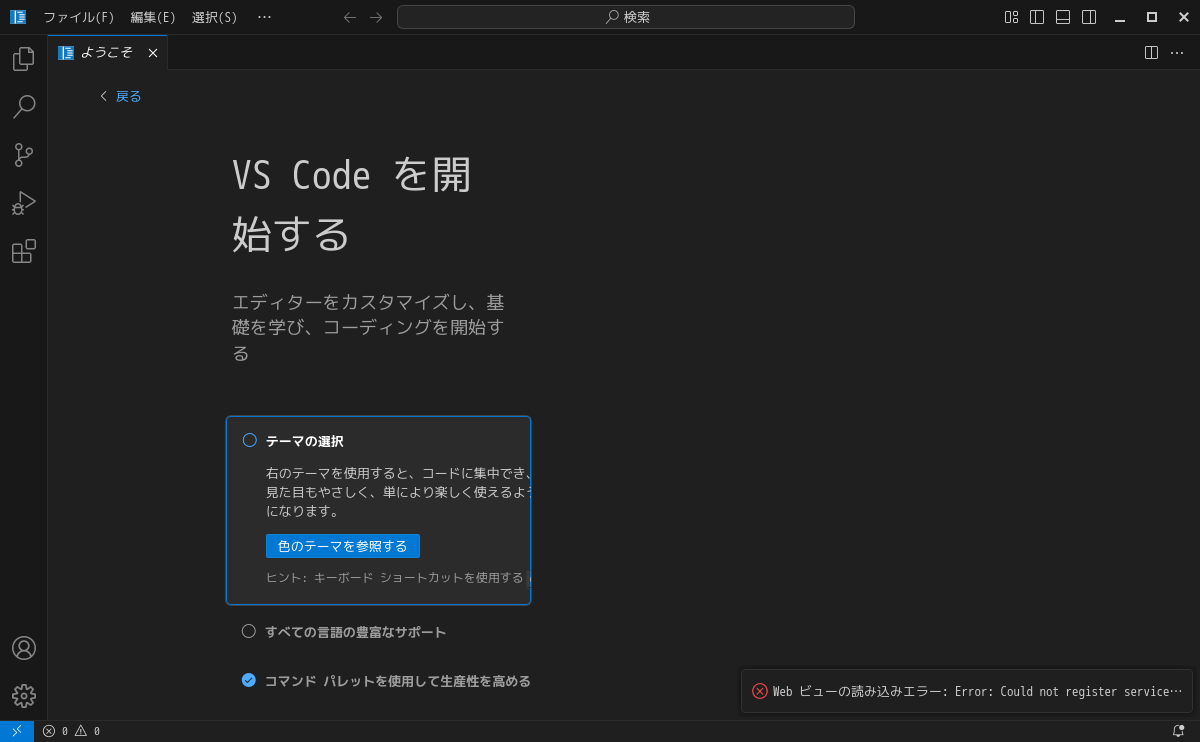
Task: Open the ファイル(F) menu
Action: (79, 17)
